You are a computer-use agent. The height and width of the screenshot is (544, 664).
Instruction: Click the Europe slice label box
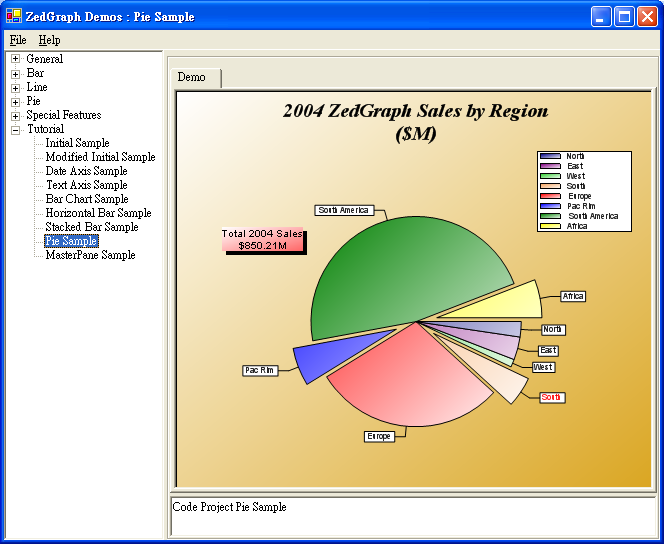pyautogui.click(x=379, y=436)
